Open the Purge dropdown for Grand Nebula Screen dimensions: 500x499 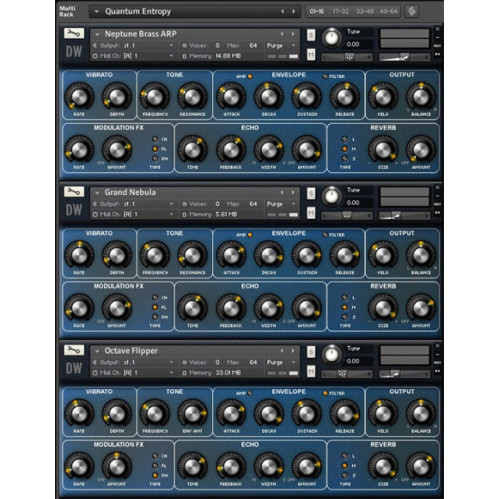(x=293, y=204)
